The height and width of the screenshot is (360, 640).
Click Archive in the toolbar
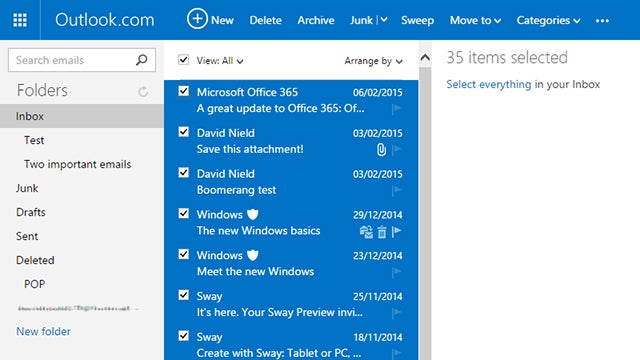316,20
